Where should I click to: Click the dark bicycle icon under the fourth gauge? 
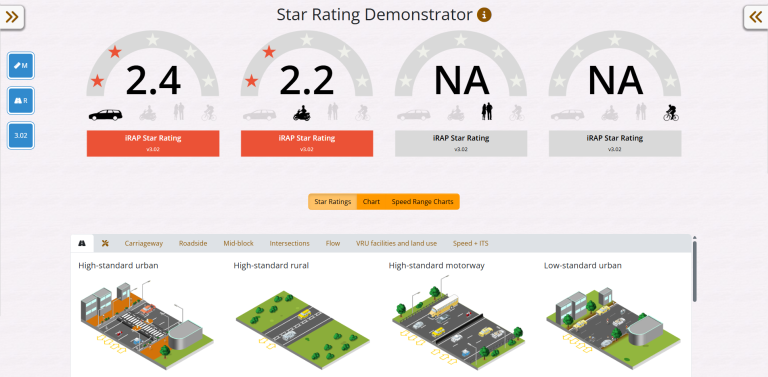[671, 113]
